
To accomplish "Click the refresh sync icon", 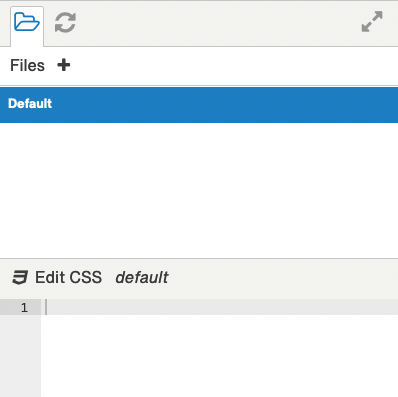I will pyautogui.click(x=65, y=23).
